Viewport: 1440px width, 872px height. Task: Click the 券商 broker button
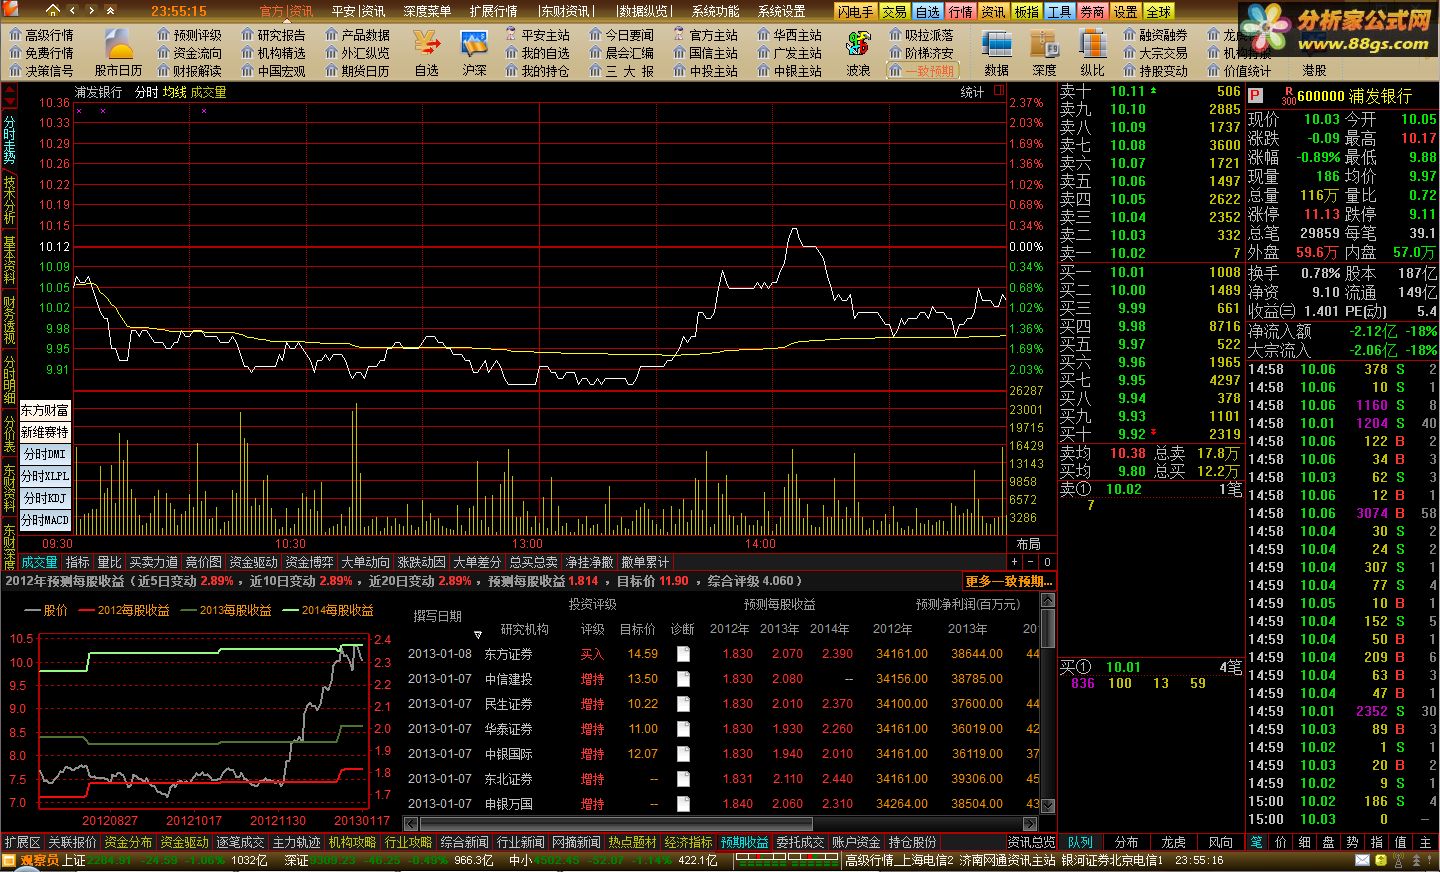(1092, 11)
